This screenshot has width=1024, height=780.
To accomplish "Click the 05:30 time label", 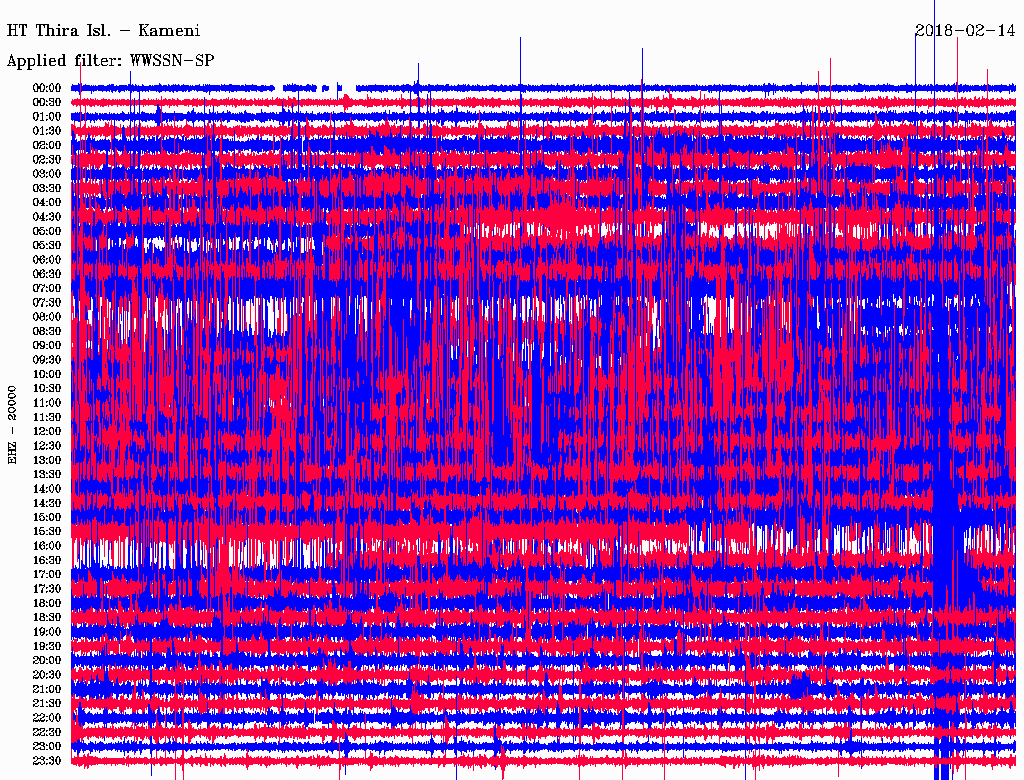I will pos(47,246).
